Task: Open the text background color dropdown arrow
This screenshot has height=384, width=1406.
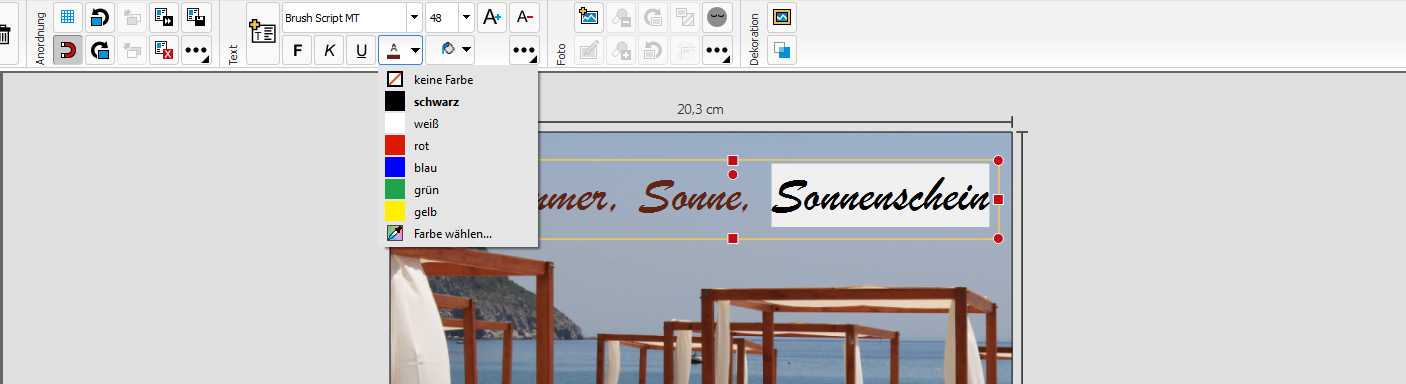Action: 467,50
